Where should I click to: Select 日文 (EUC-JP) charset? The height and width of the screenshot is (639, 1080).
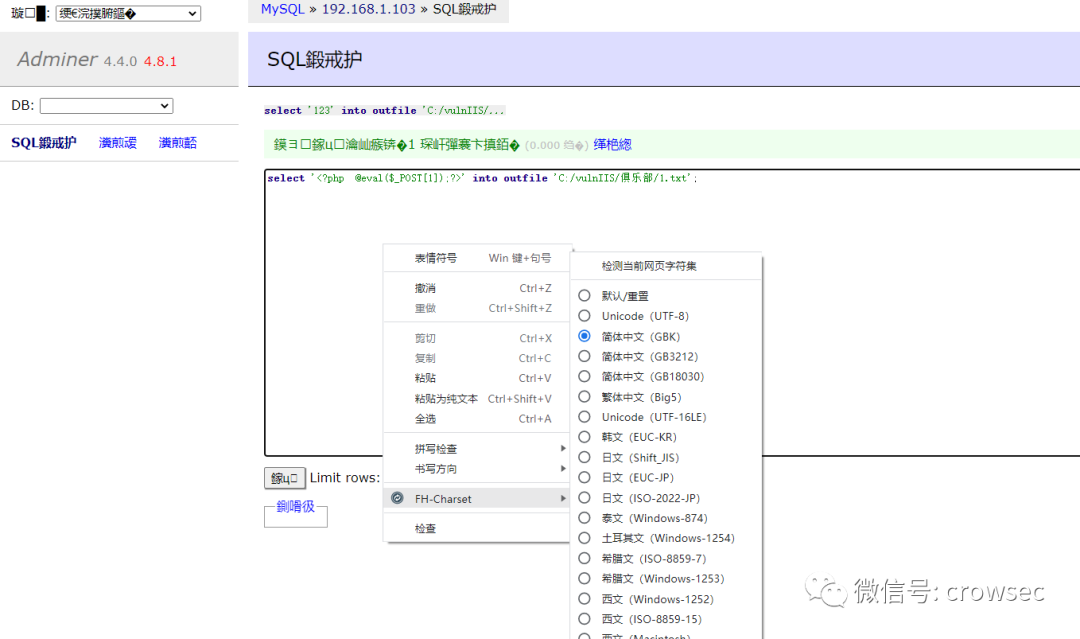pos(584,477)
